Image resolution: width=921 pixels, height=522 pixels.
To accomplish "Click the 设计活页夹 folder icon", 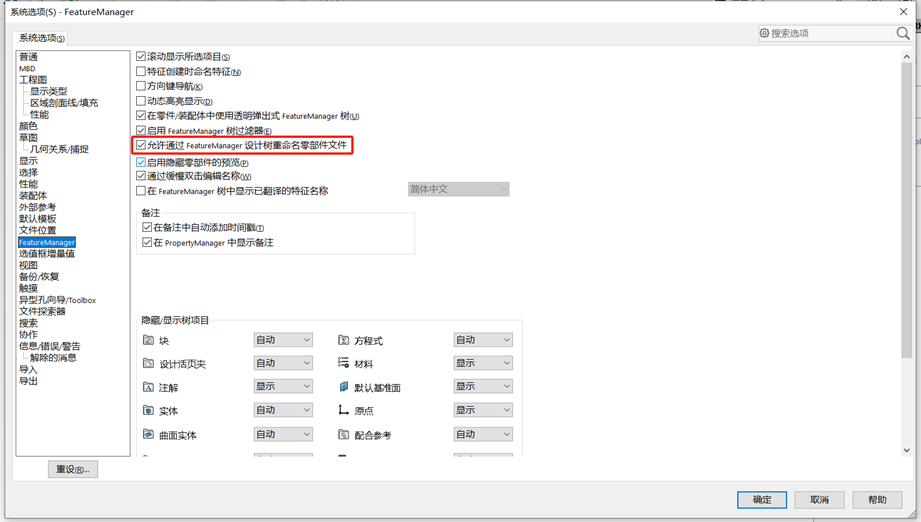I will tap(148, 364).
